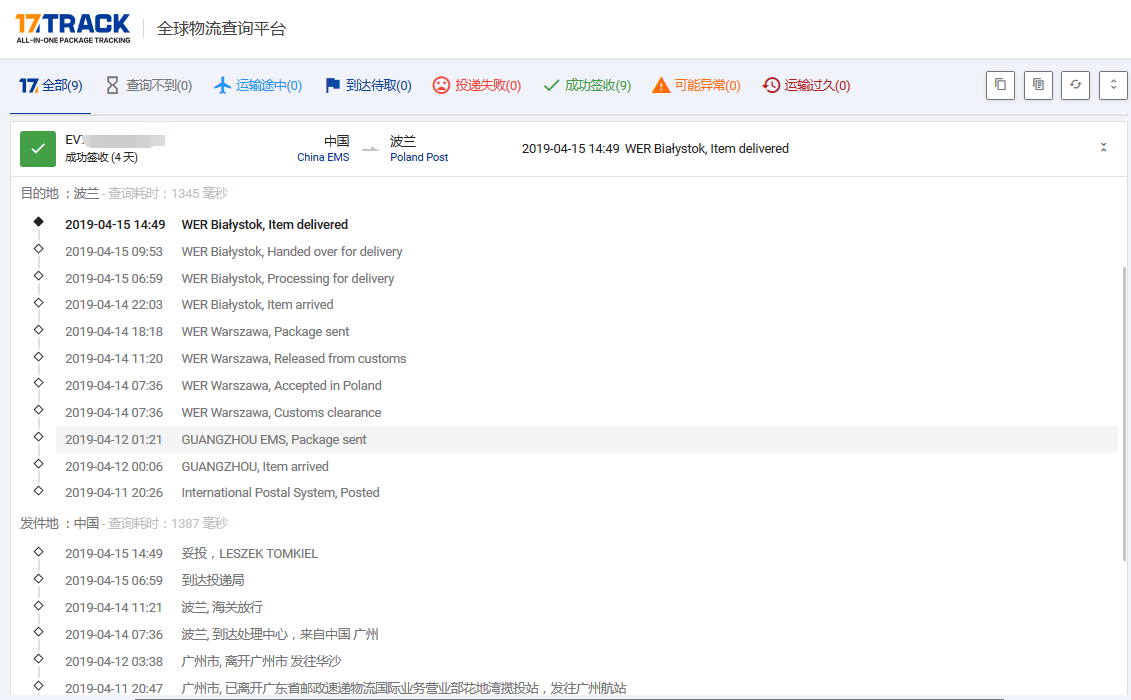Click the refresh all tracking results icon
This screenshot has width=1131, height=700.
pyautogui.click(x=1075, y=85)
